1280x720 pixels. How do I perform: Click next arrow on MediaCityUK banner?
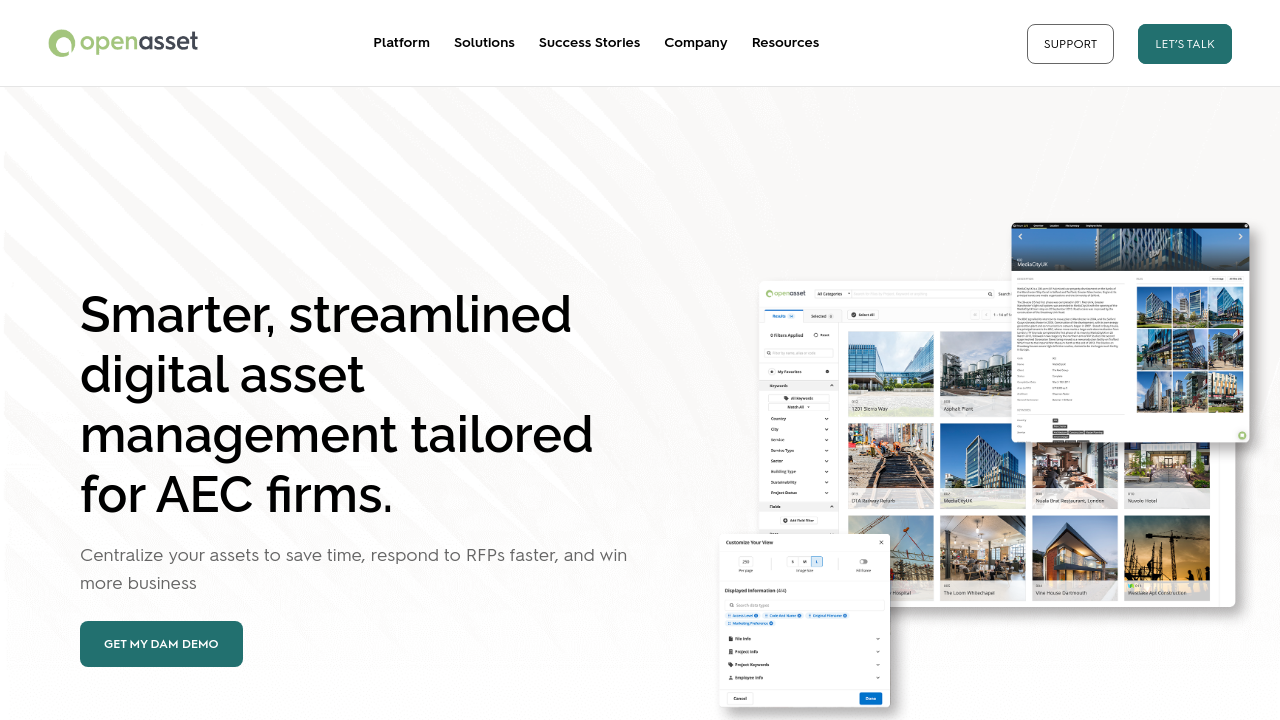pyautogui.click(x=1240, y=237)
